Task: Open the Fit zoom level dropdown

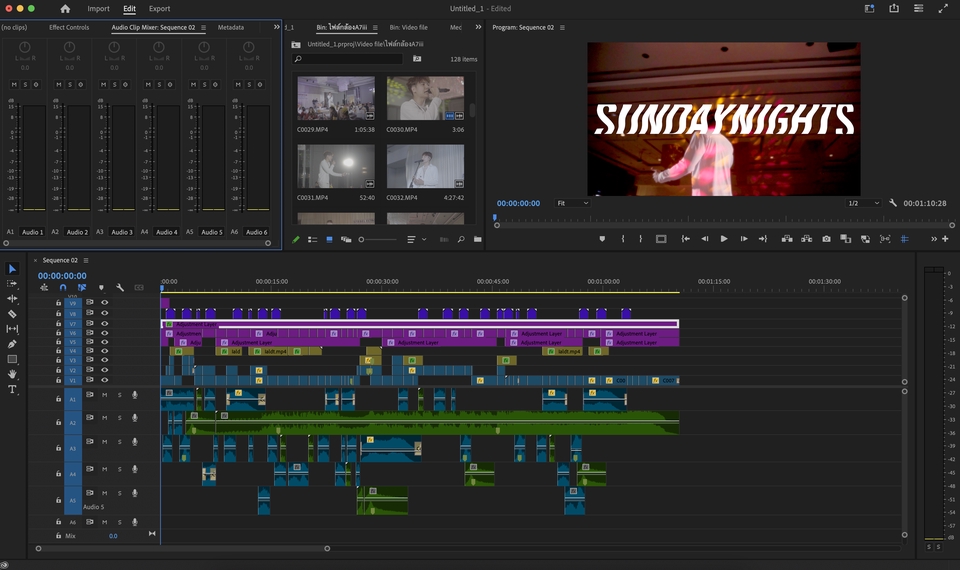Action: point(572,203)
